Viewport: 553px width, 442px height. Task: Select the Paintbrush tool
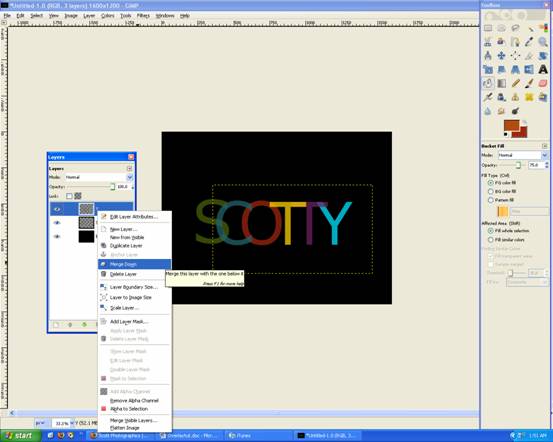(x=529, y=83)
